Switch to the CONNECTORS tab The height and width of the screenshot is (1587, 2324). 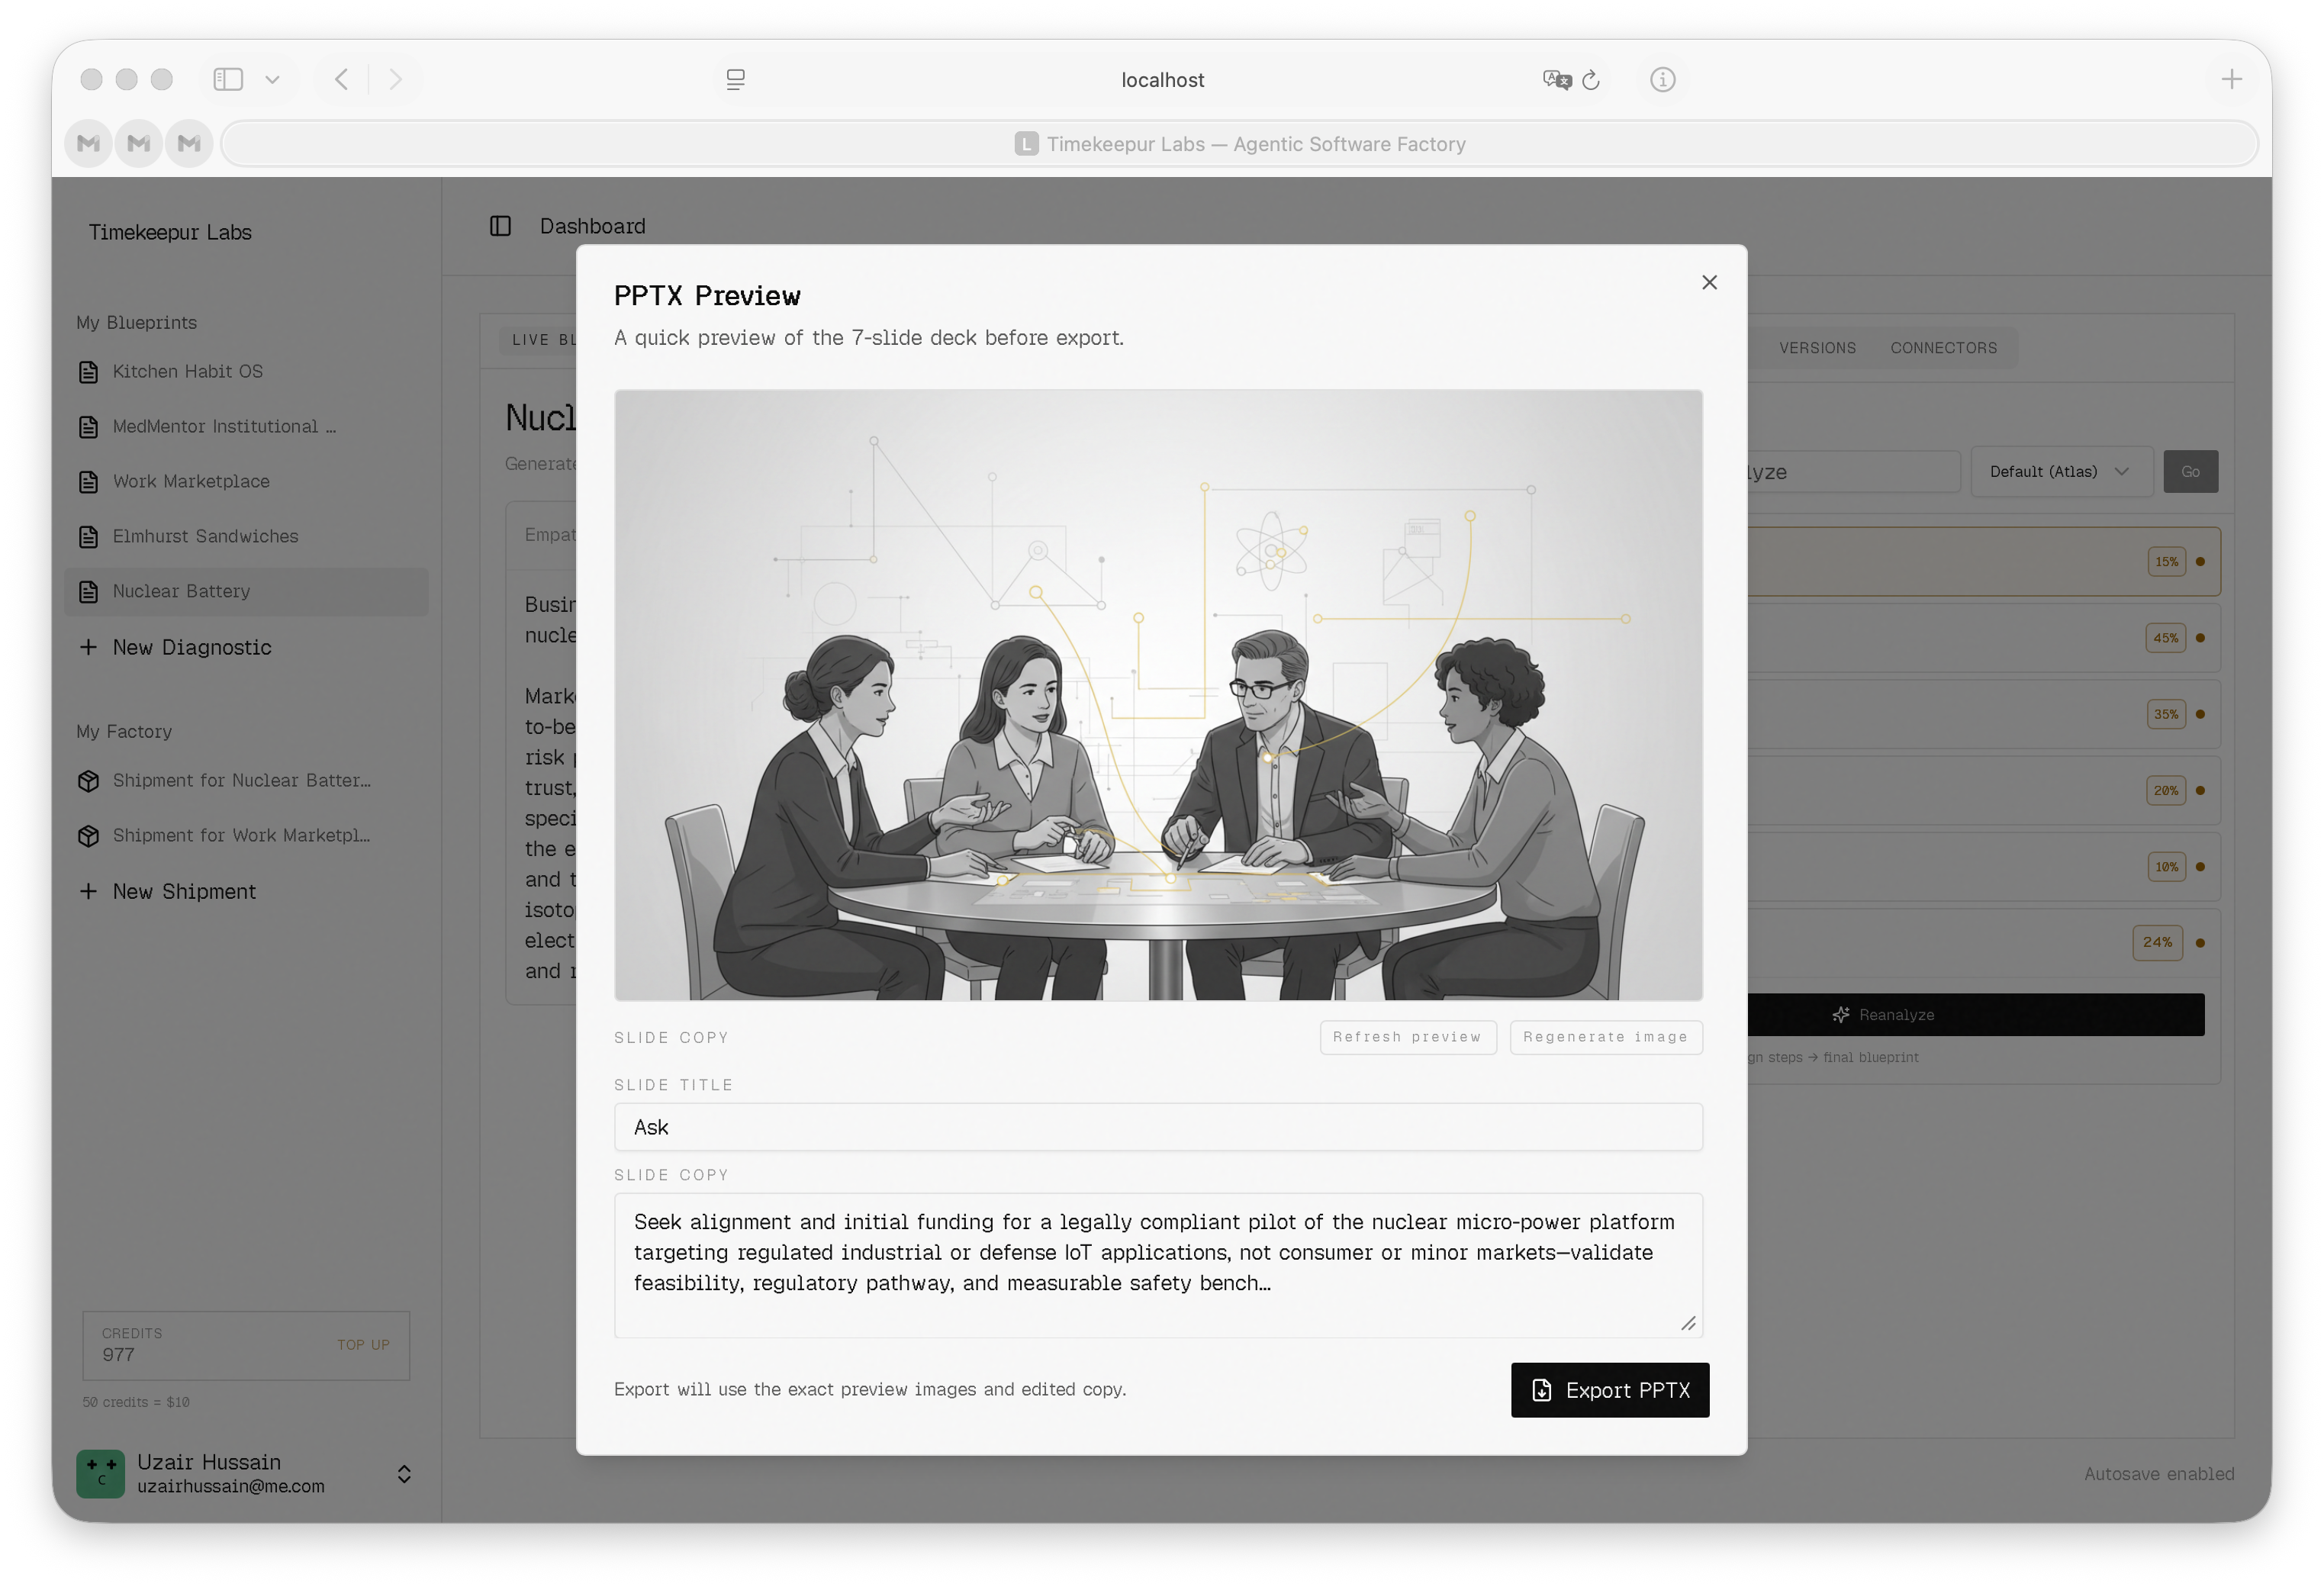(1943, 347)
